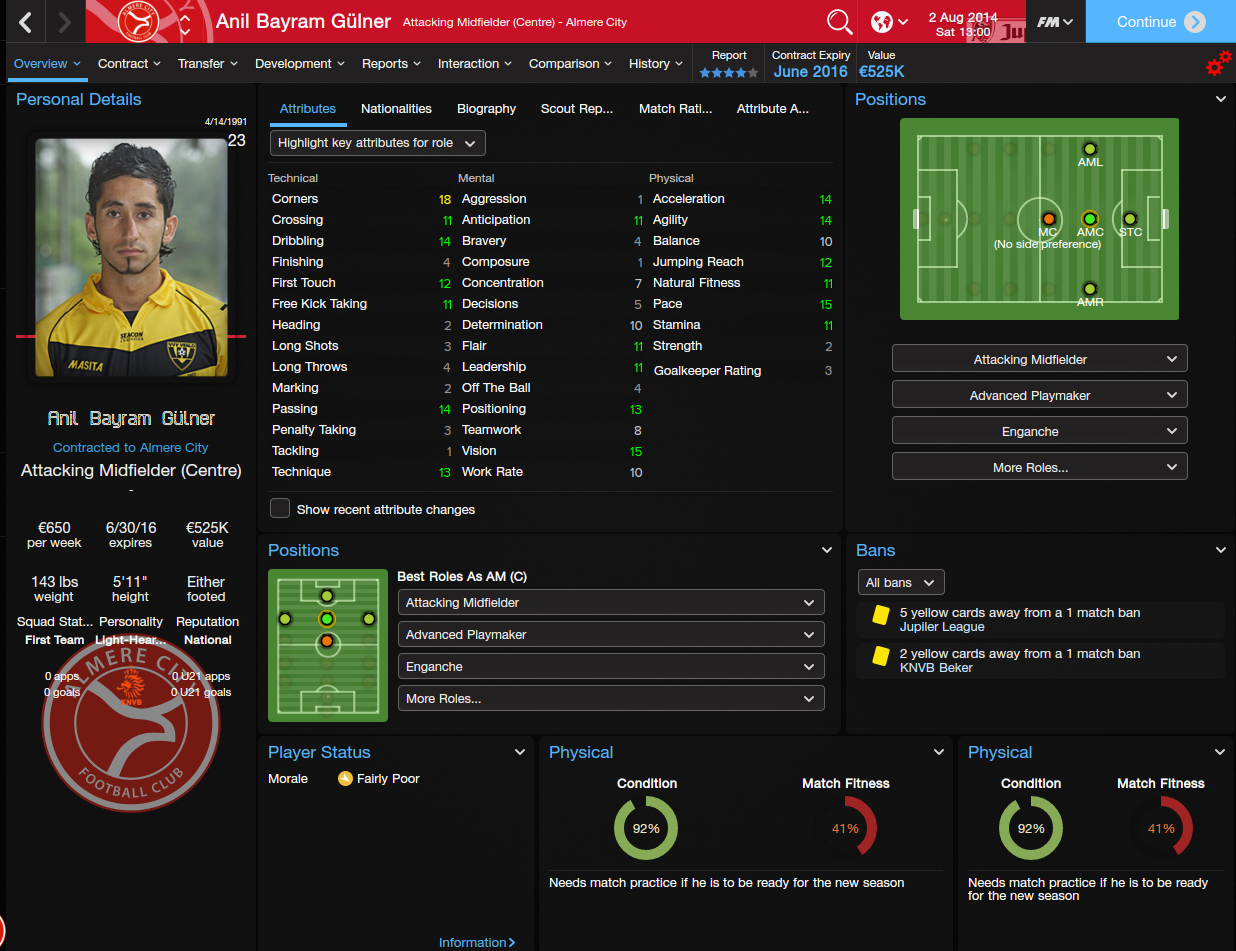Click the STC position dot on pitch
This screenshot has width=1236, height=951.
(x=1130, y=218)
